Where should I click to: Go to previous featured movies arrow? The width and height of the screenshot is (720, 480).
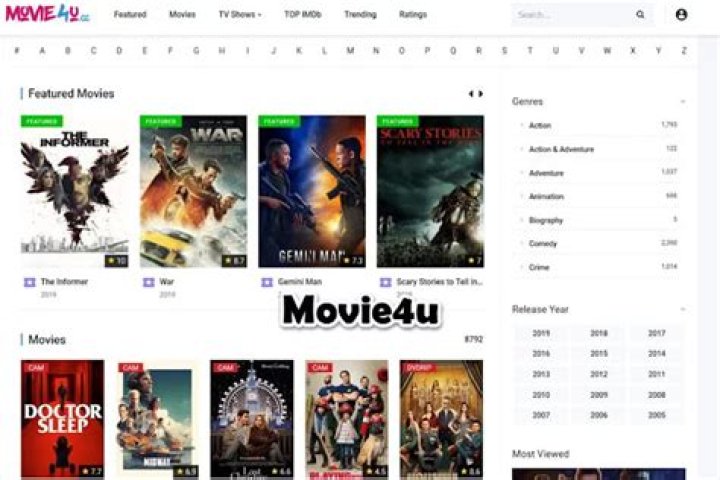(471, 94)
